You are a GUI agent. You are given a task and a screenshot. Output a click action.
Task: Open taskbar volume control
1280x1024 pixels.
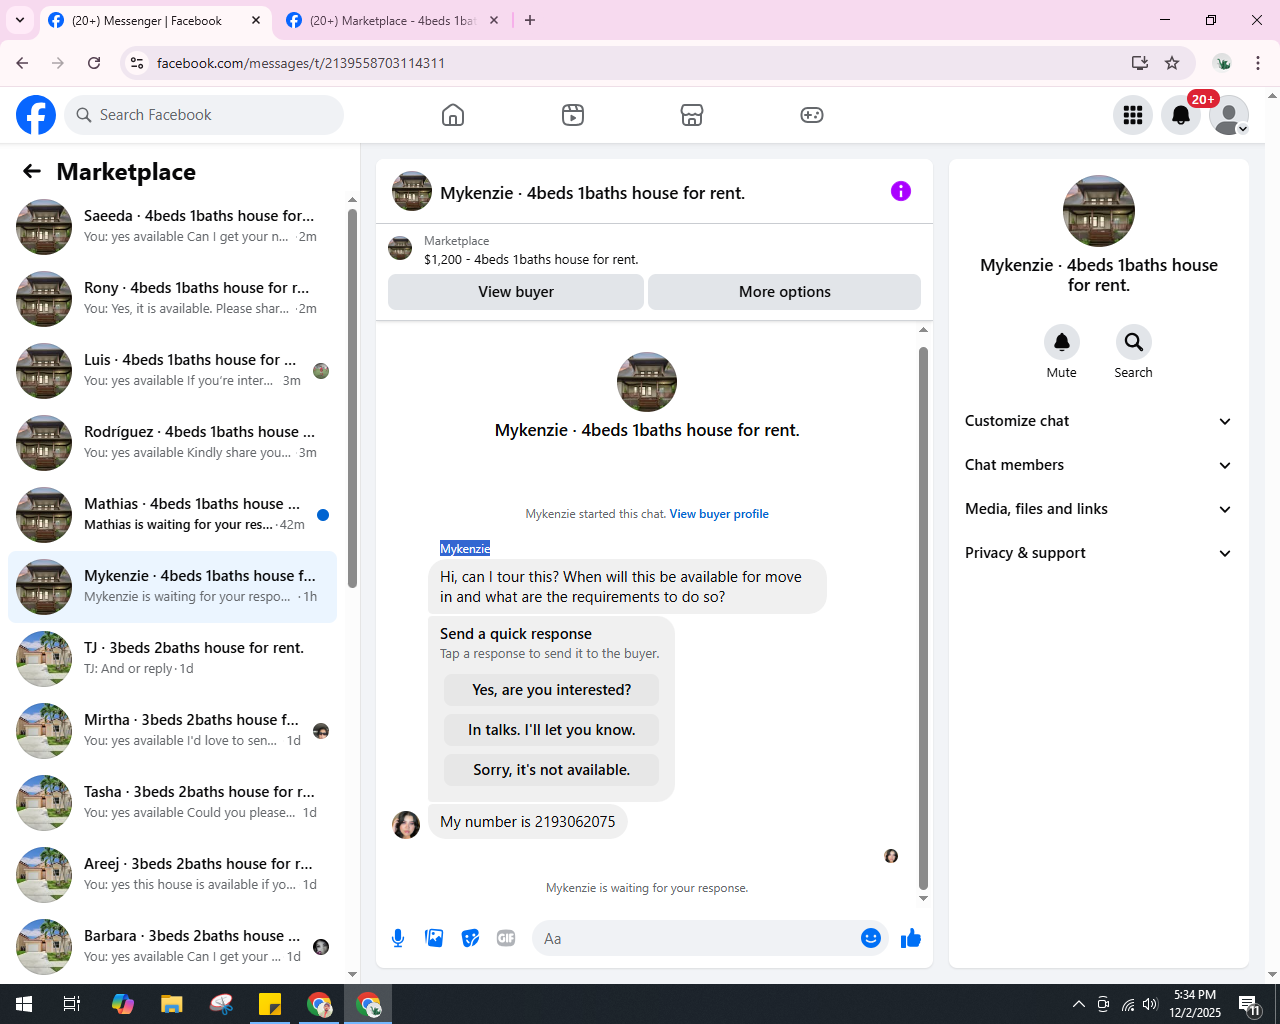[1150, 1004]
